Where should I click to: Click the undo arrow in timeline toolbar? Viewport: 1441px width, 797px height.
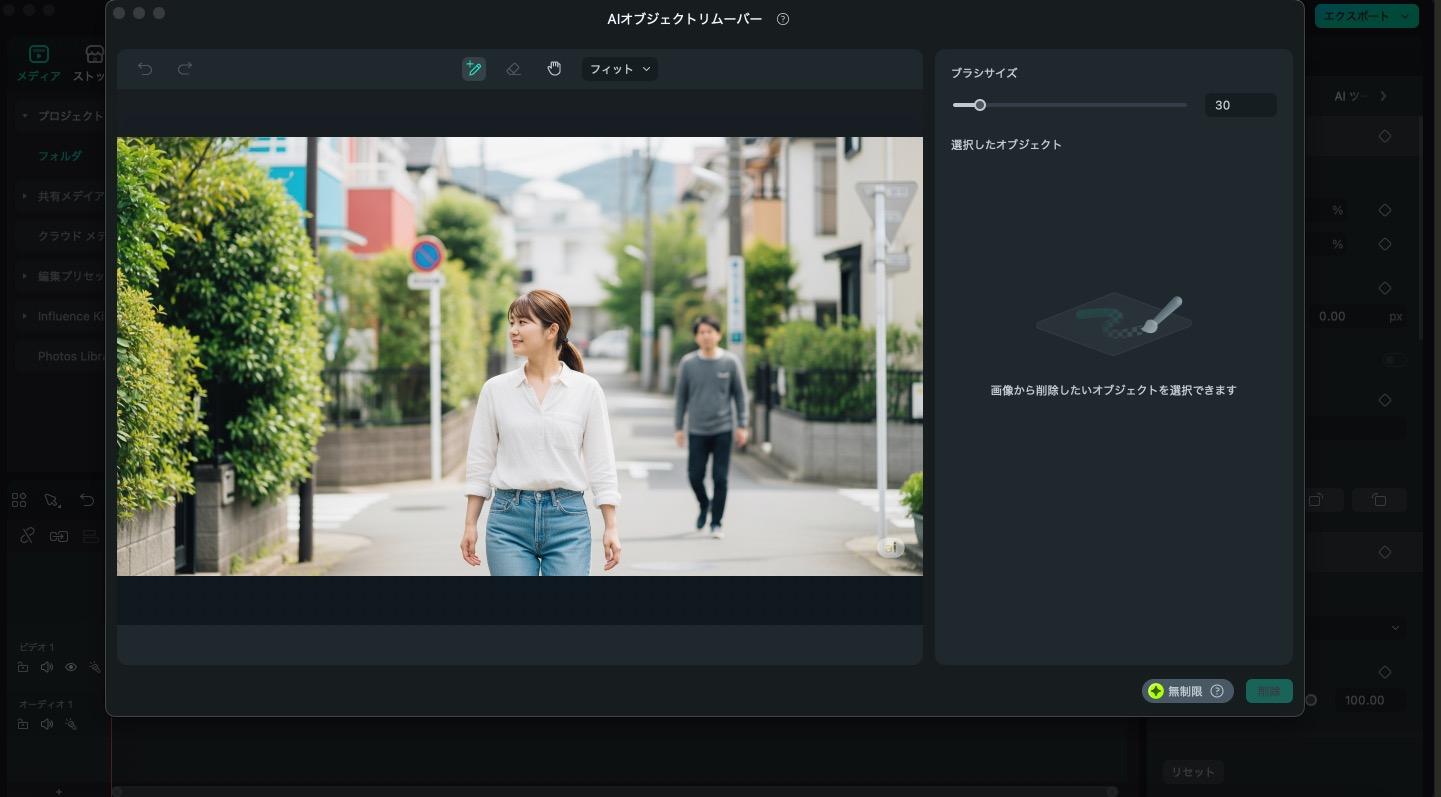coord(87,500)
